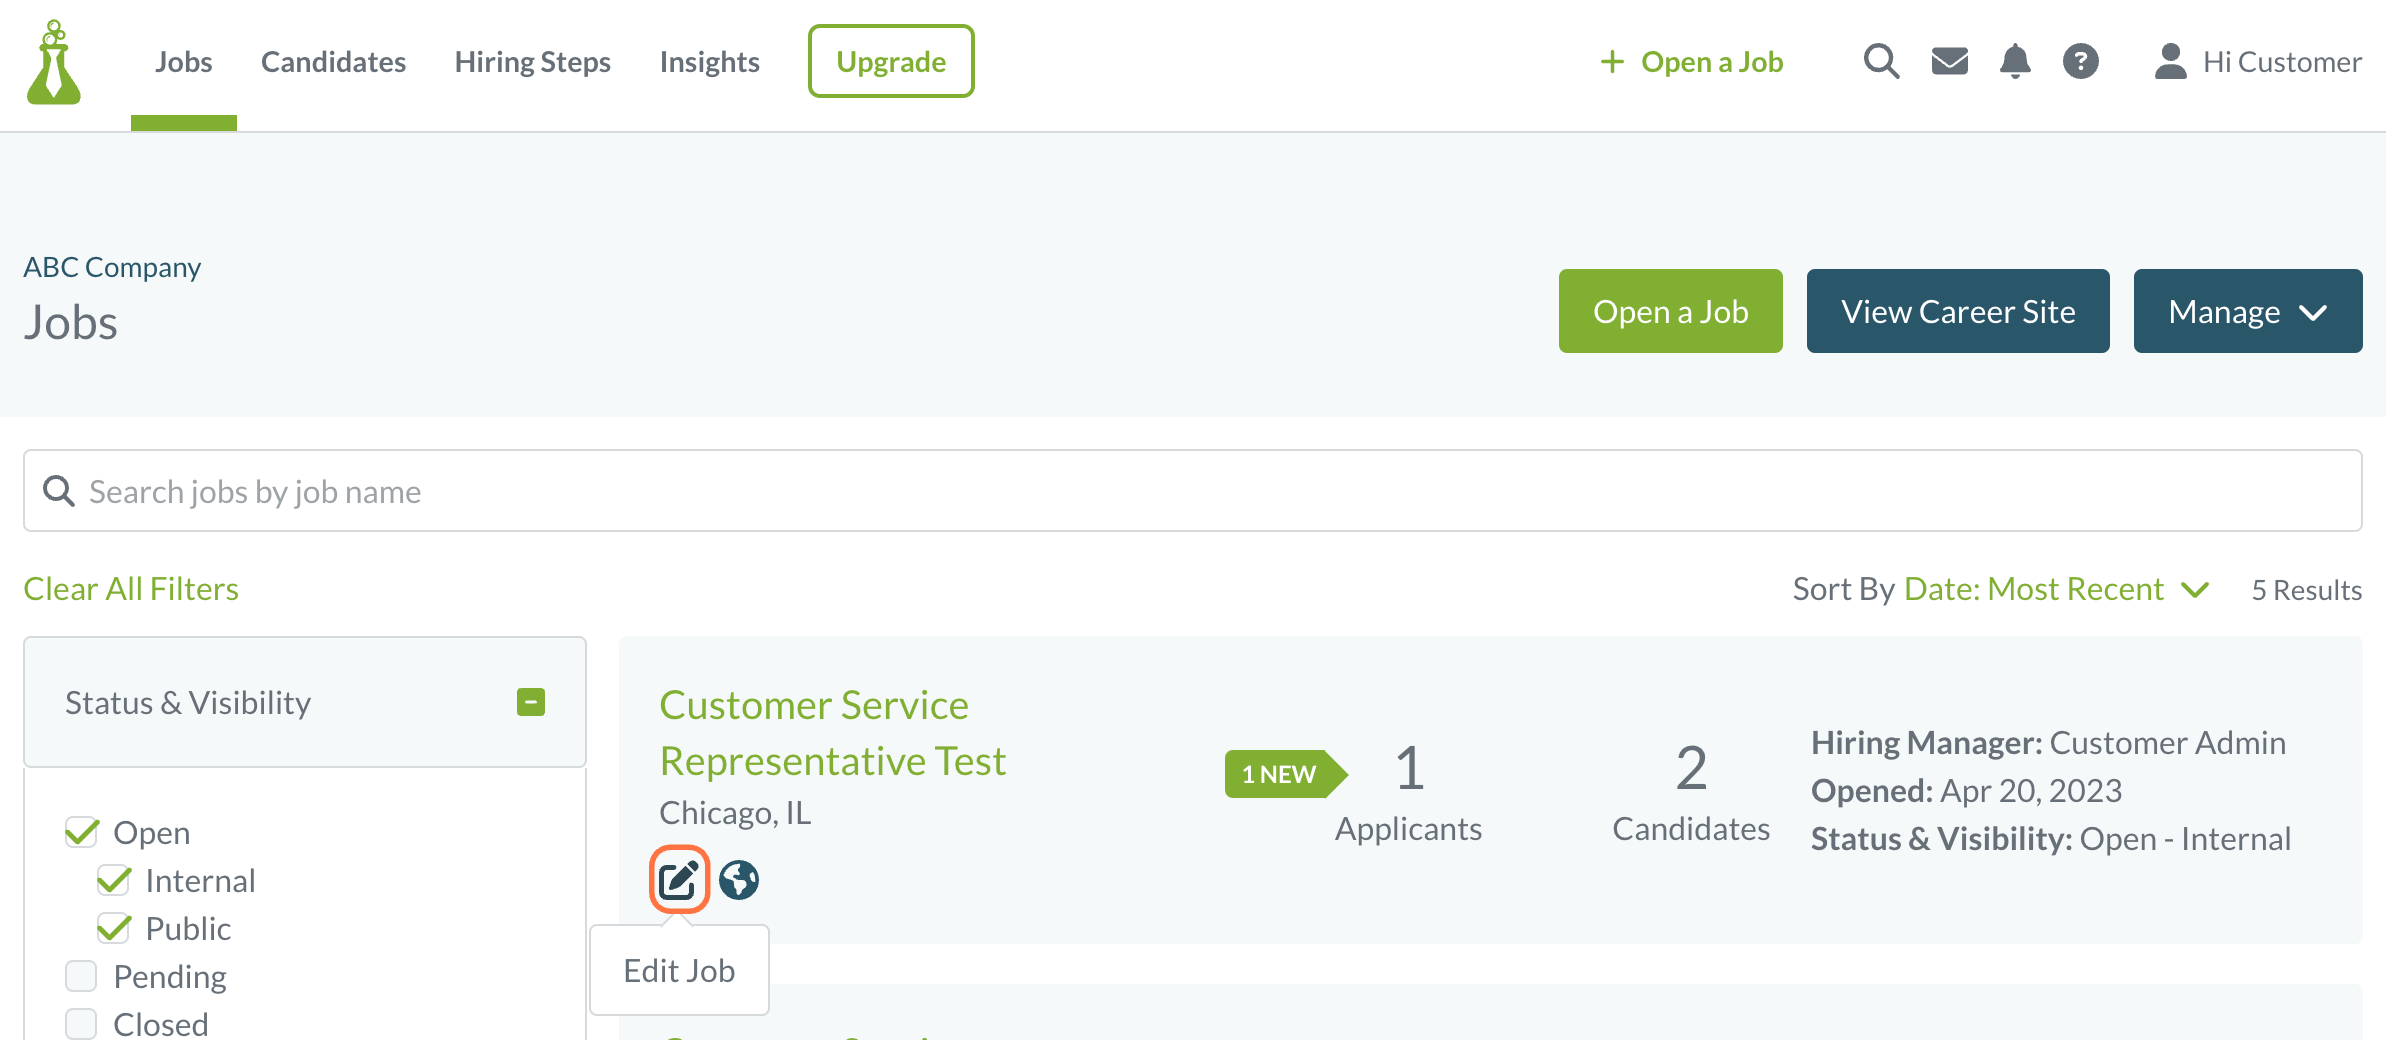
Task: Switch to the Insights tab
Action: 709,62
